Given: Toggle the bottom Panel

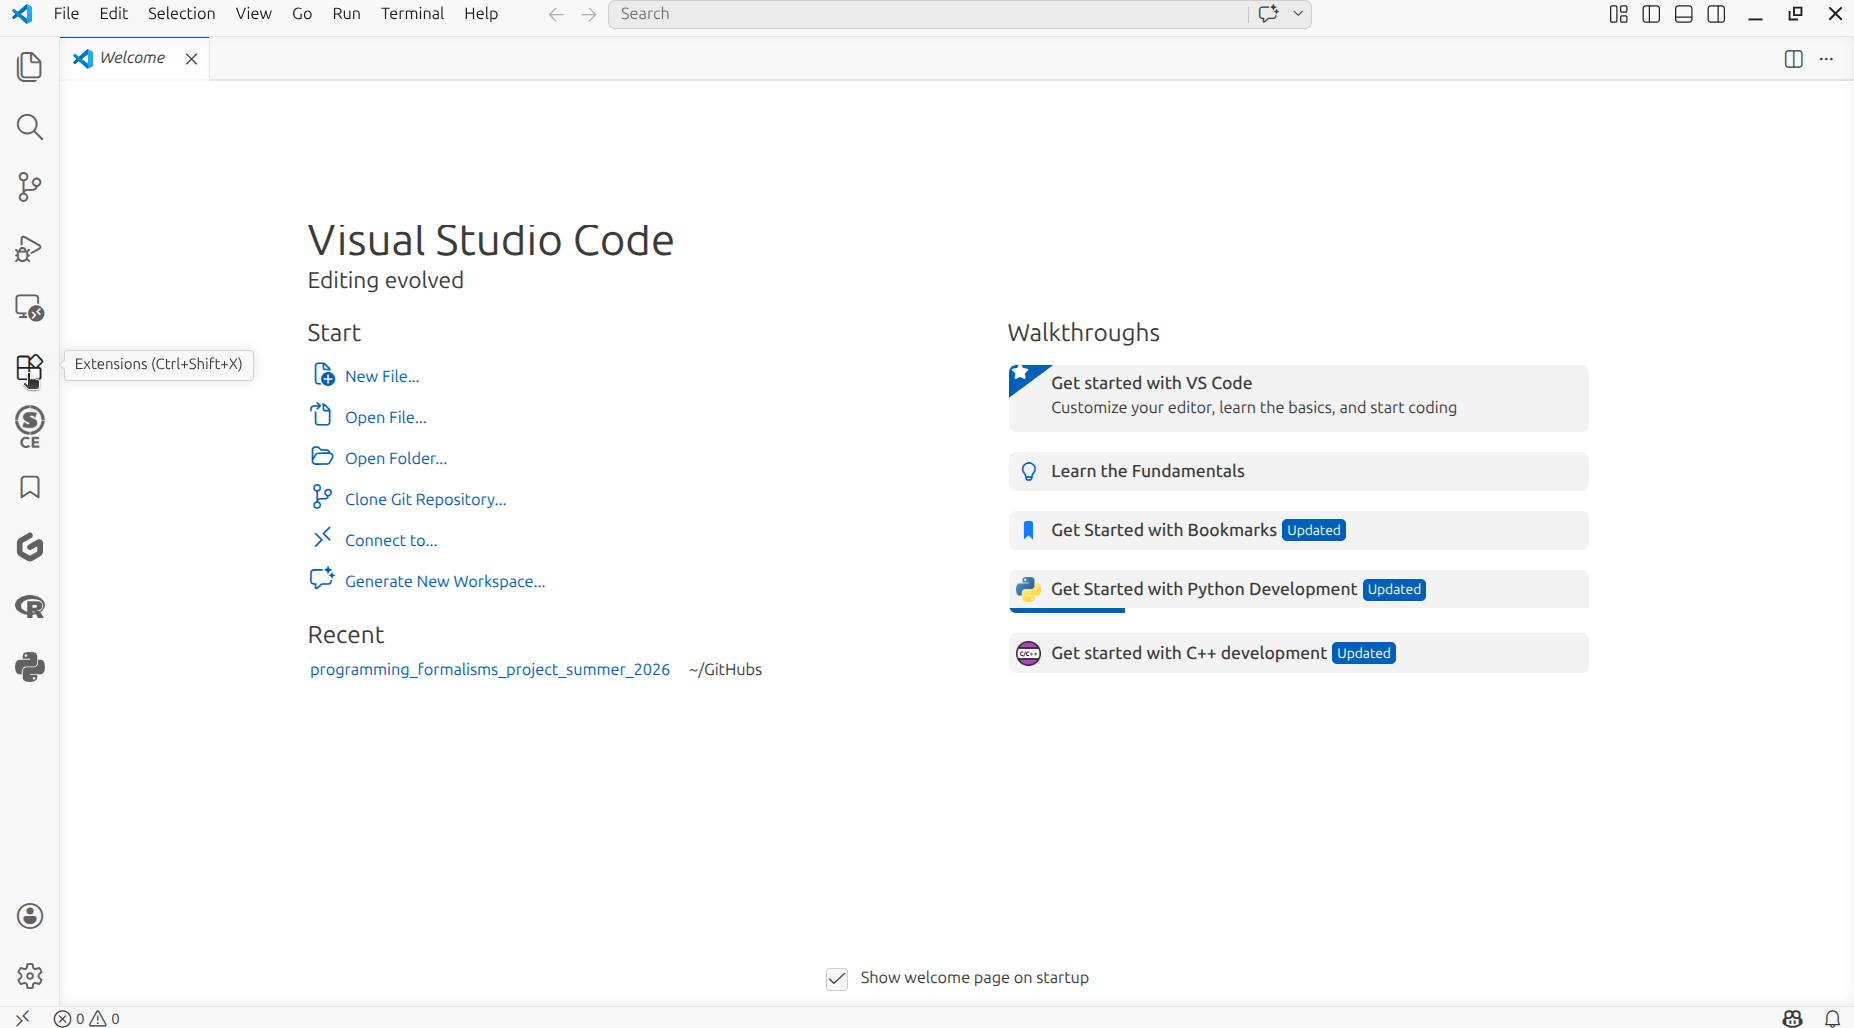Looking at the screenshot, I should click(x=1684, y=14).
